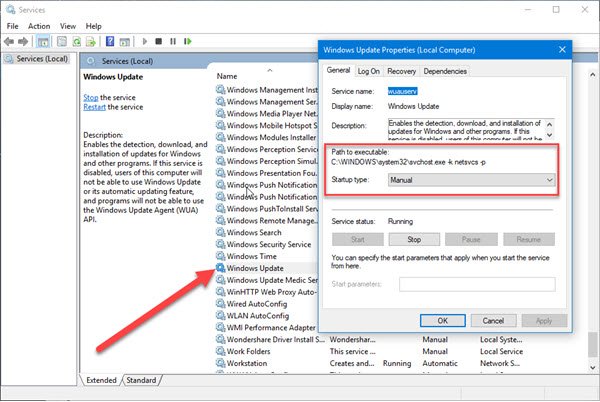Viewport: 600px width, 402px height.
Task: Click the Stop link in the left pane
Action: (x=91, y=97)
